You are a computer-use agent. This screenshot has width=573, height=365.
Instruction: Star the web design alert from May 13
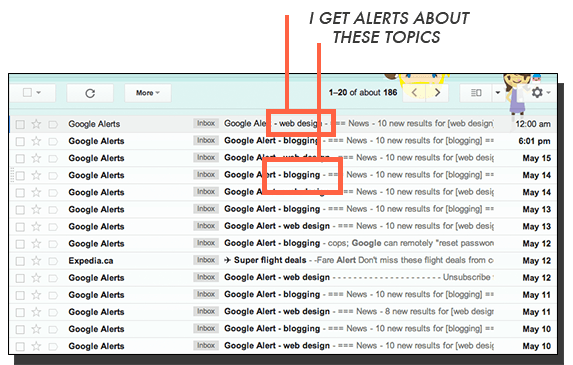tap(36, 227)
